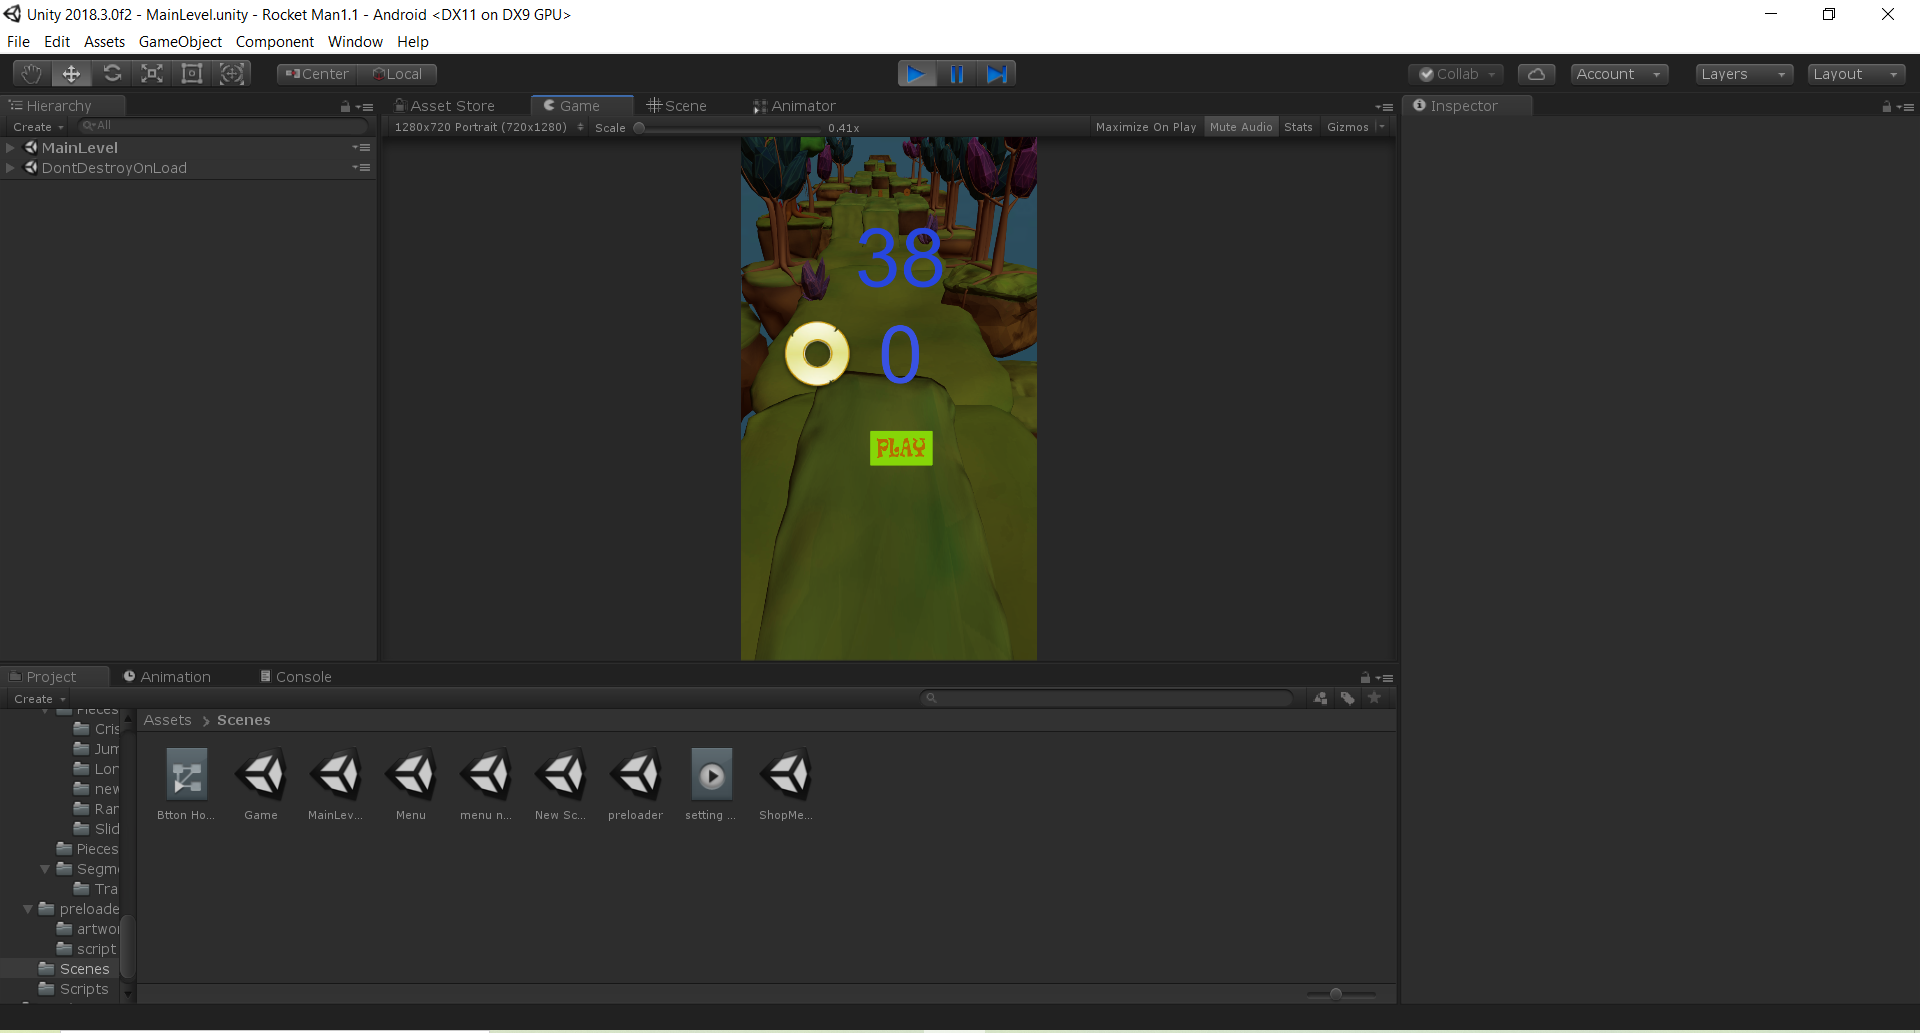The image size is (1920, 1033).
Task: Toggle Maximize On Play
Action: point(1145,127)
